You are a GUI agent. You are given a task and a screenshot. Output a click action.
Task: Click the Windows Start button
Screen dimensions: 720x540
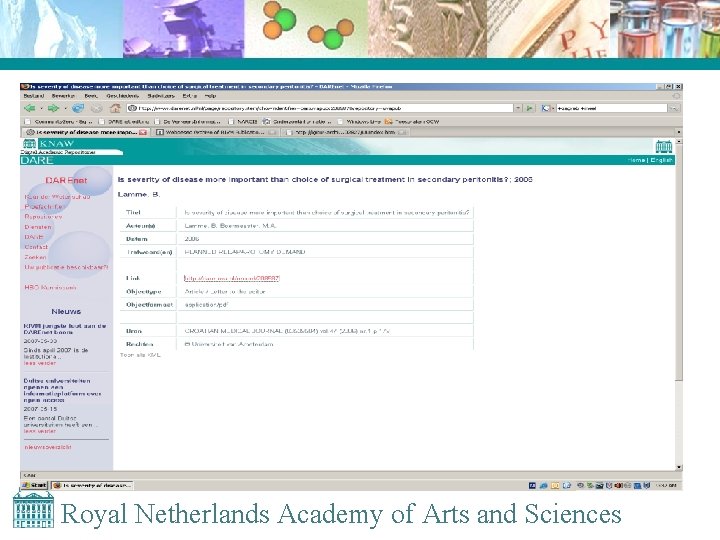tap(35, 485)
